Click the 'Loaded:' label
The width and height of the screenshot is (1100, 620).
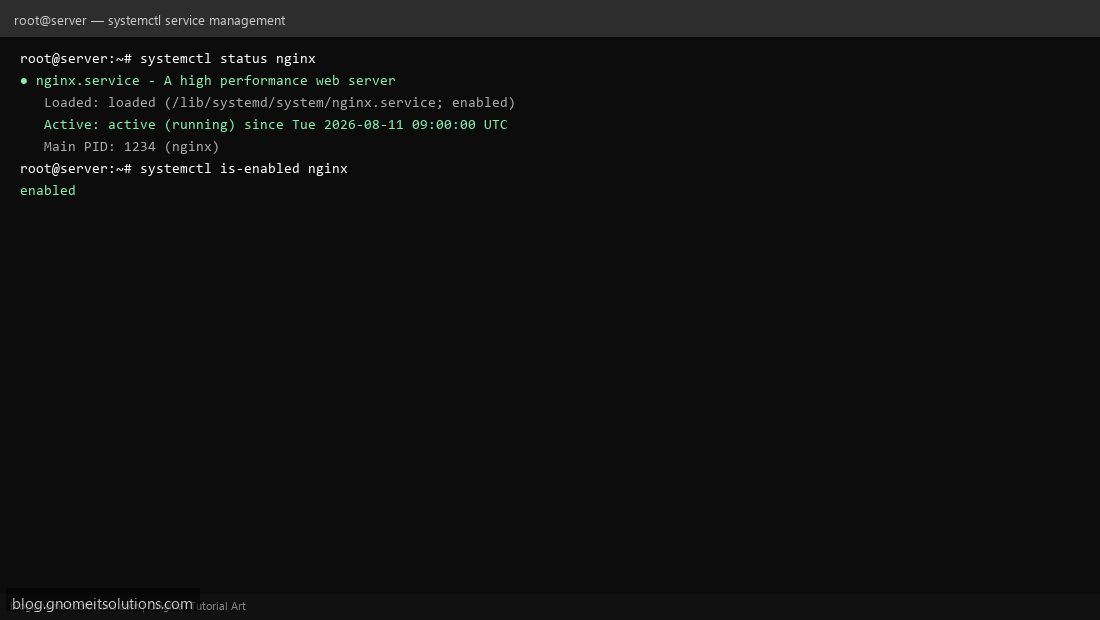72,102
